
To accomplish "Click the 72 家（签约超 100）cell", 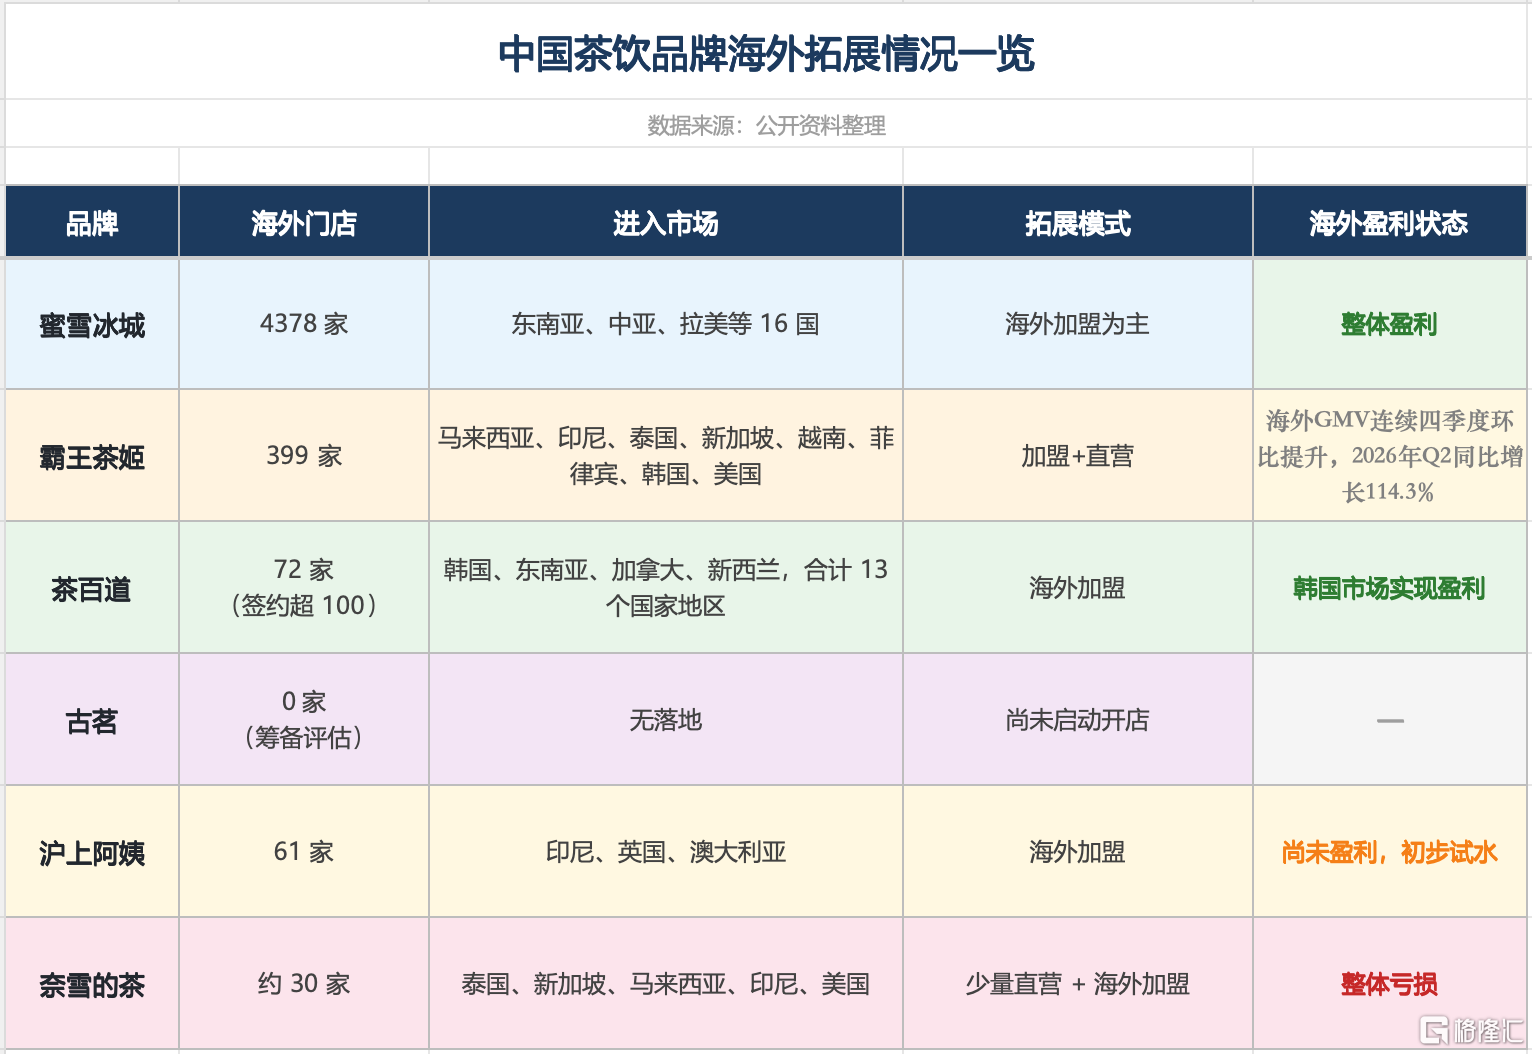I will click(304, 588).
